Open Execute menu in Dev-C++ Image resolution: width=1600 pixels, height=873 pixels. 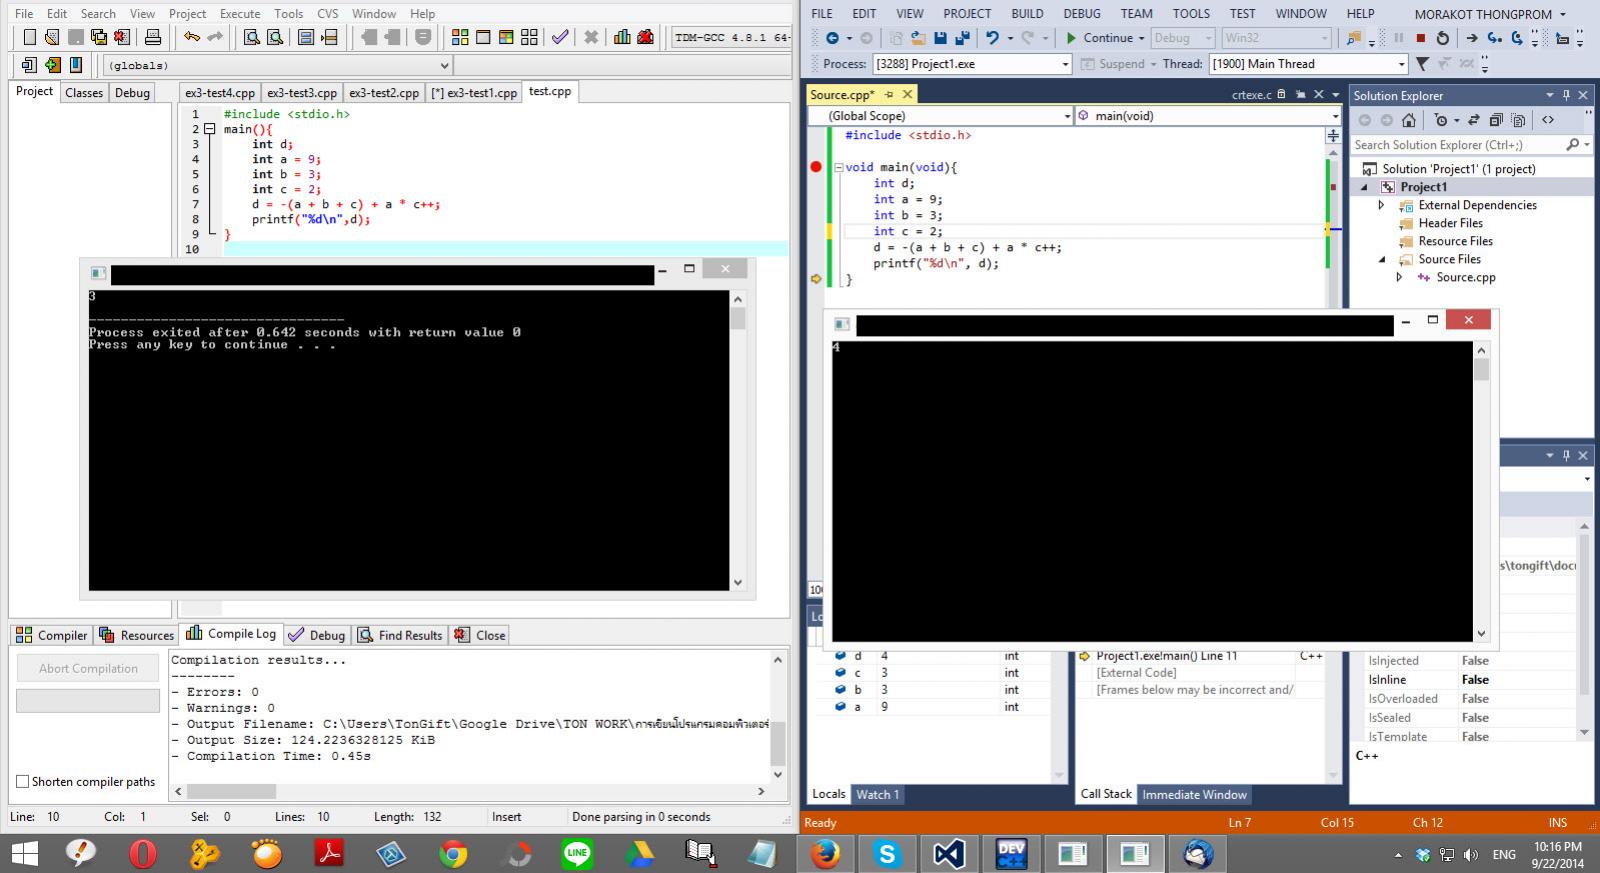pos(240,13)
